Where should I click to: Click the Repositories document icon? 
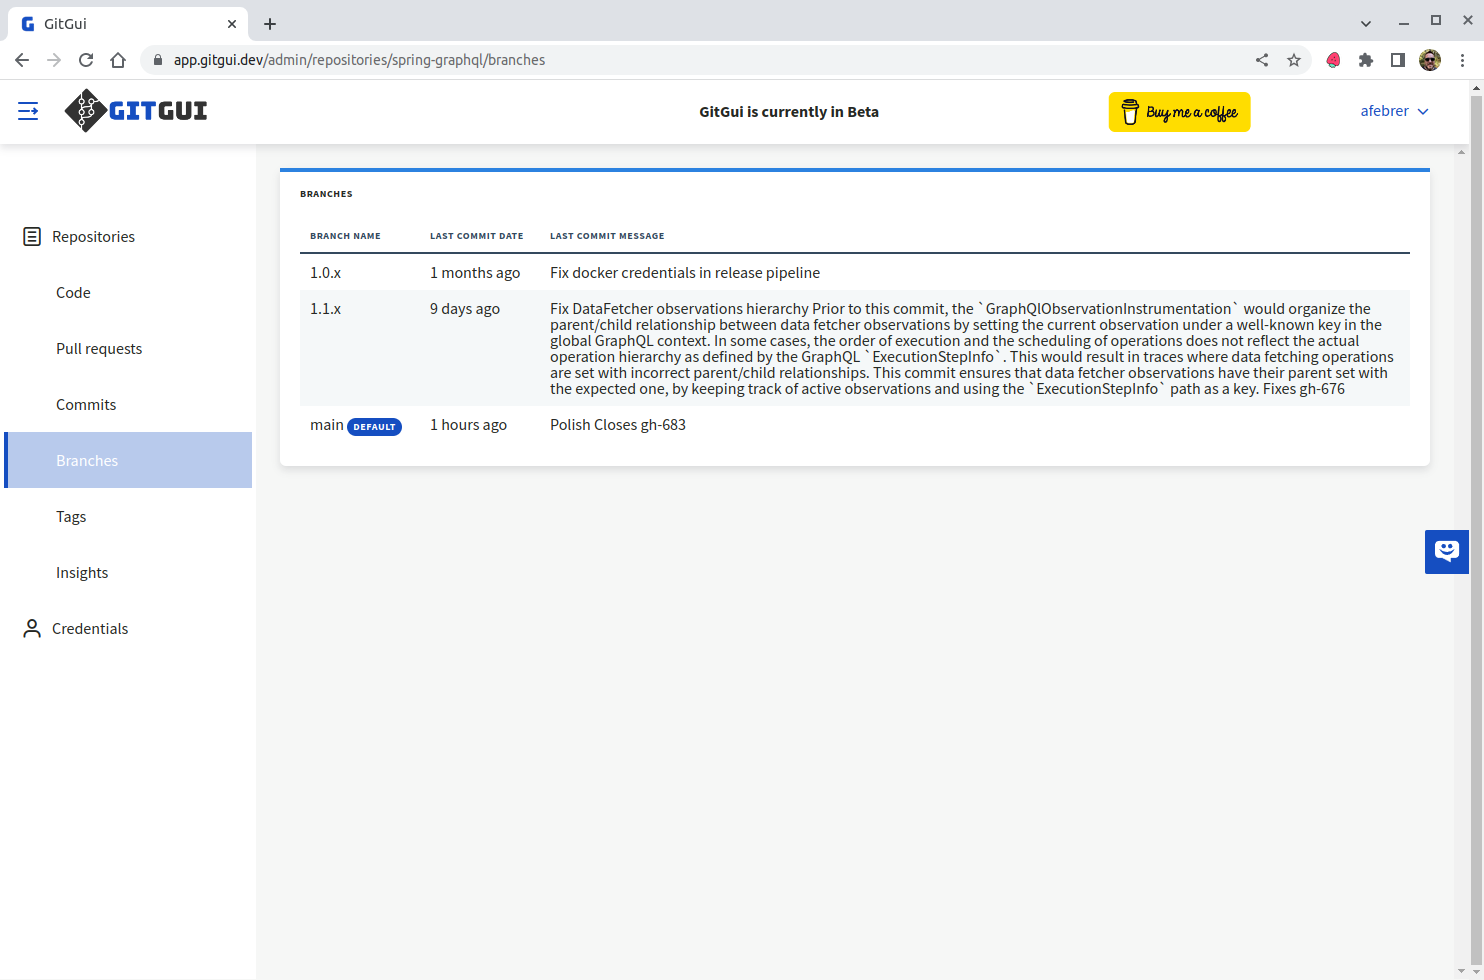(32, 237)
